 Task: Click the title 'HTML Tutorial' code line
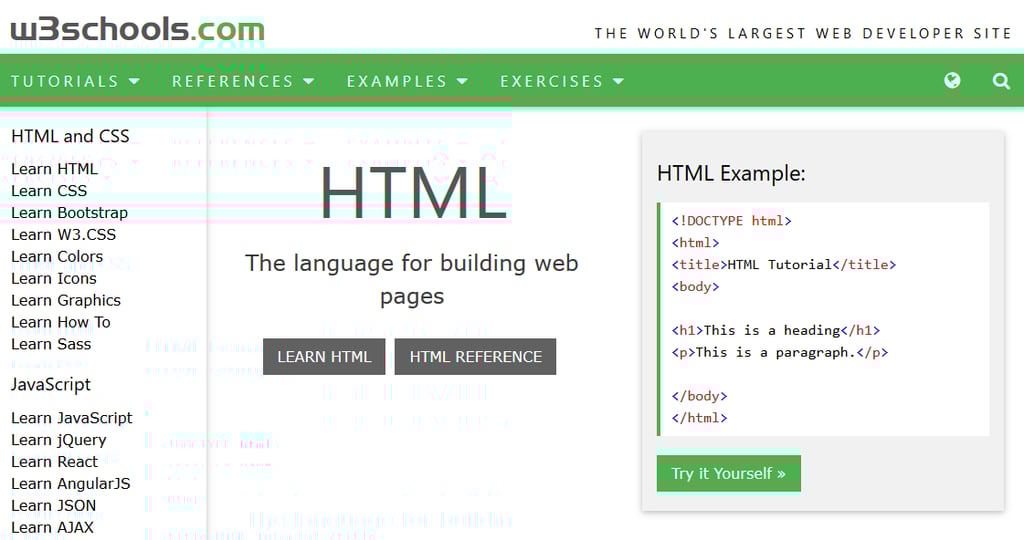[x=784, y=264]
